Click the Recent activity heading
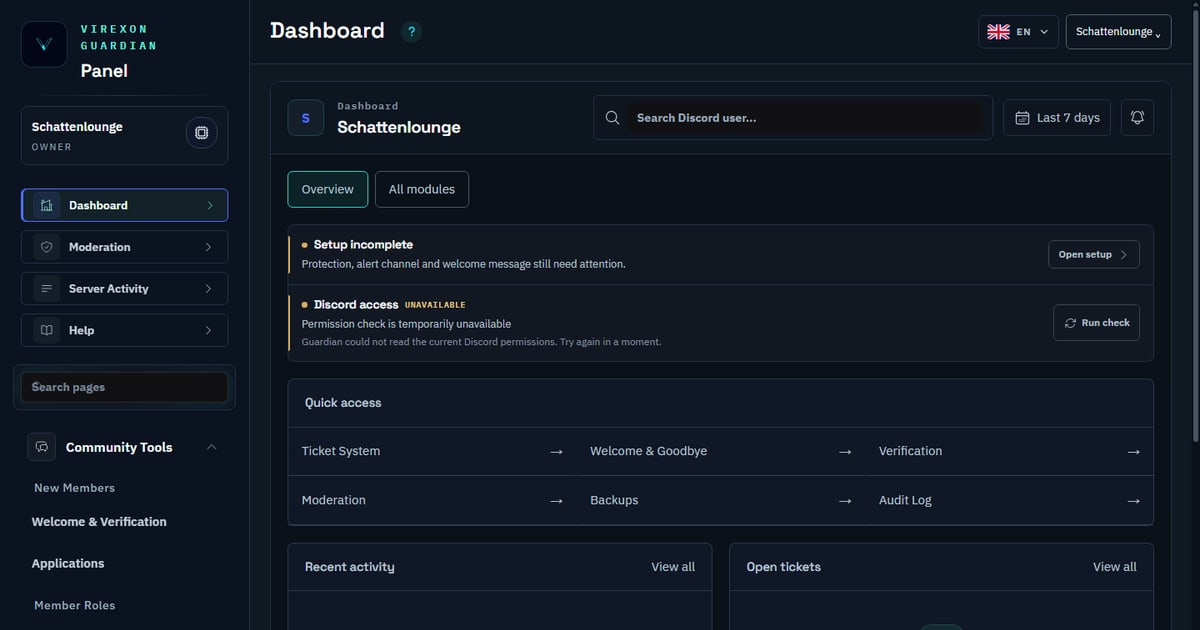 [350, 567]
